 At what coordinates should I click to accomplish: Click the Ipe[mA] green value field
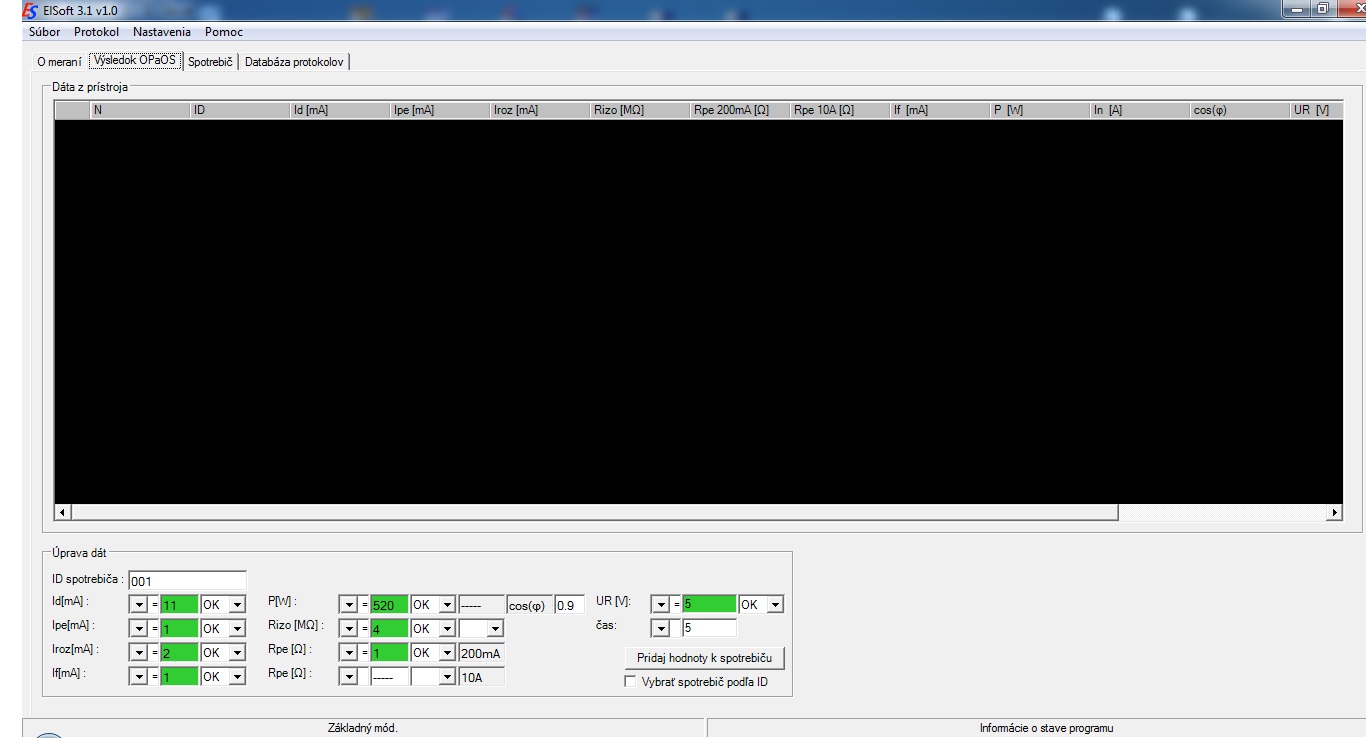(x=179, y=628)
